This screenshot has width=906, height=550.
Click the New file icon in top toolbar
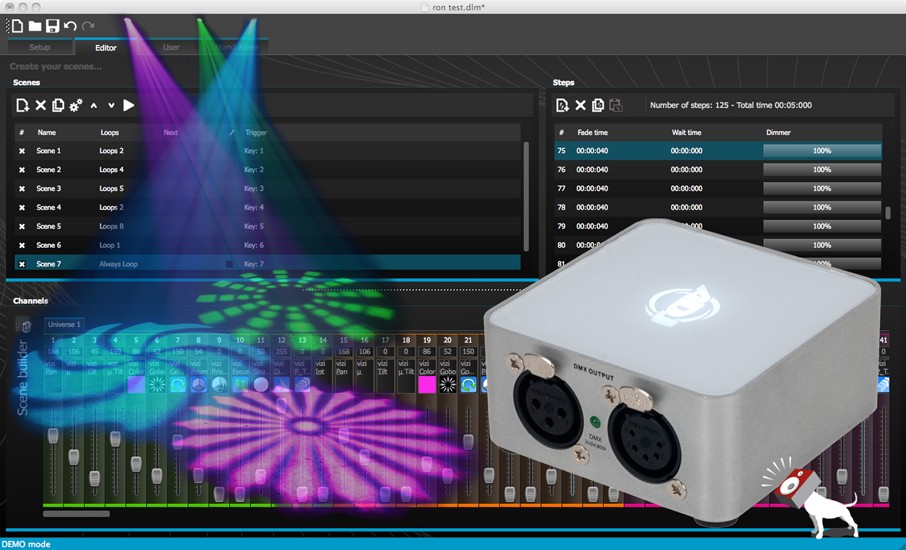click(17, 25)
